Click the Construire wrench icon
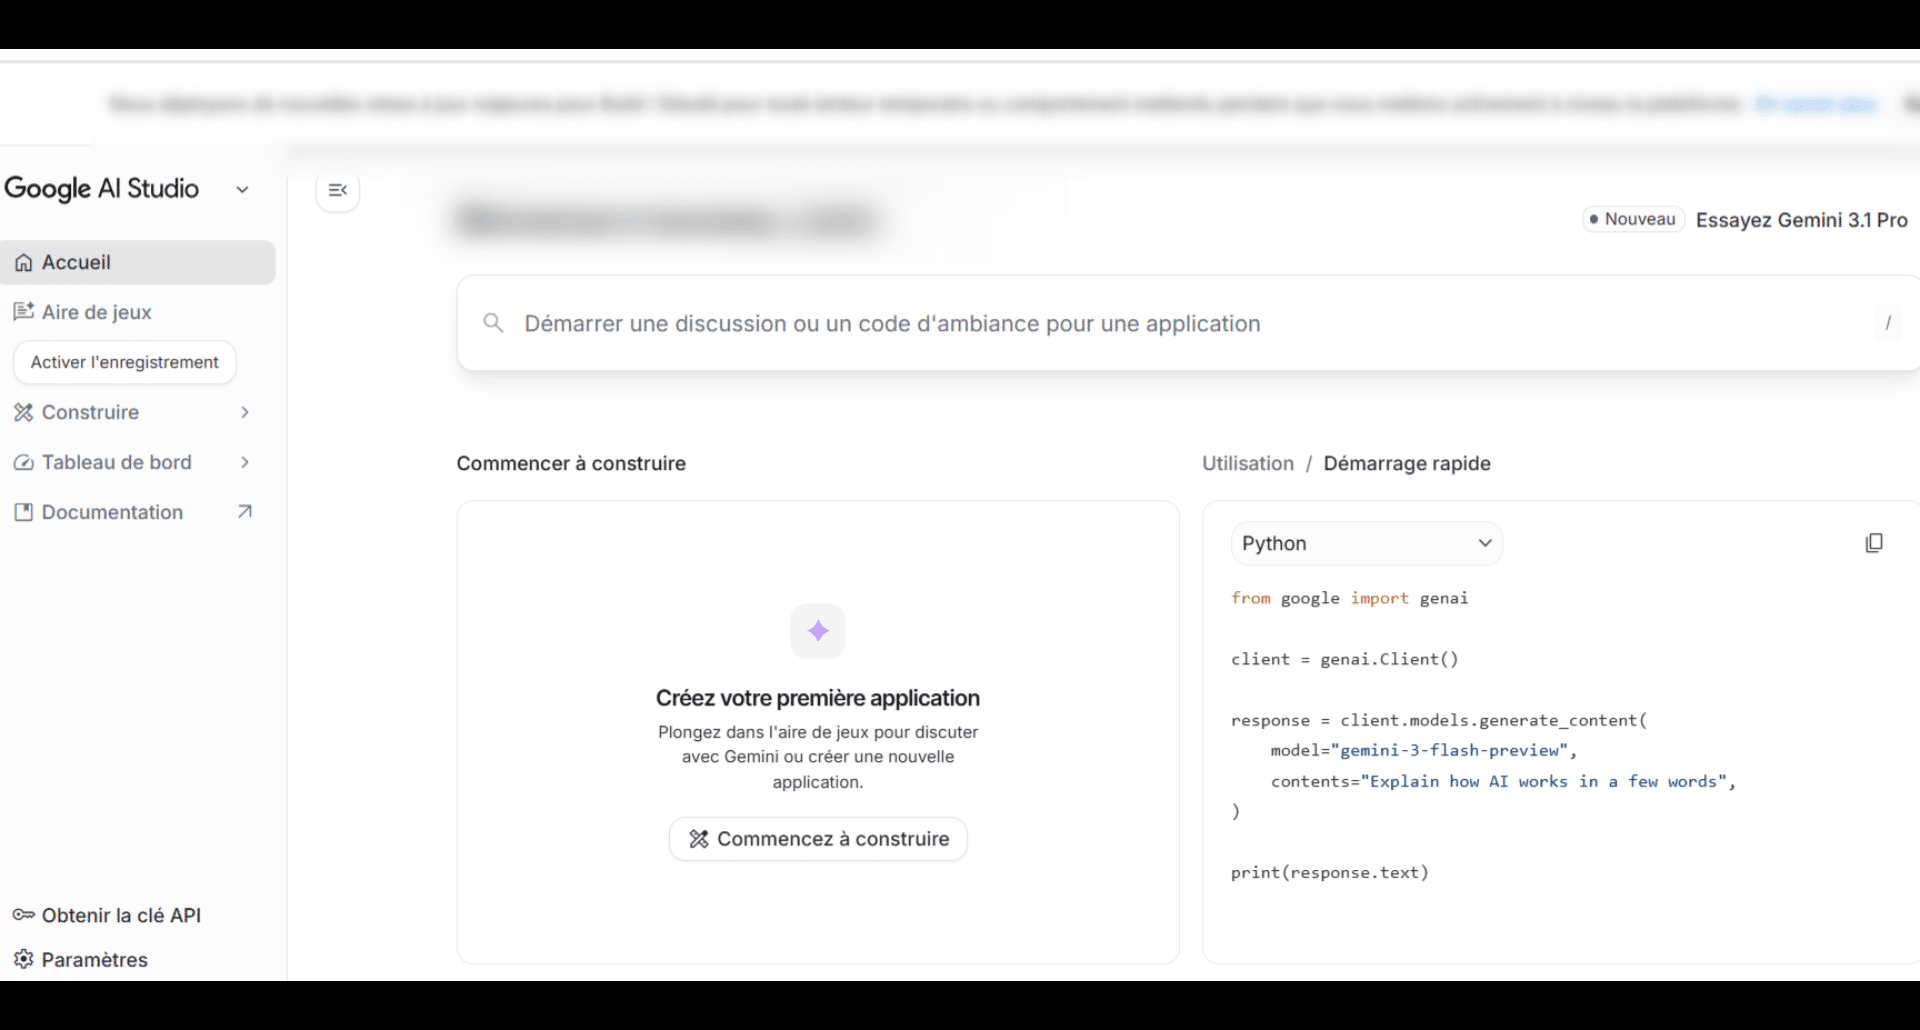The height and width of the screenshot is (1030, 1920). pos(23,412)
